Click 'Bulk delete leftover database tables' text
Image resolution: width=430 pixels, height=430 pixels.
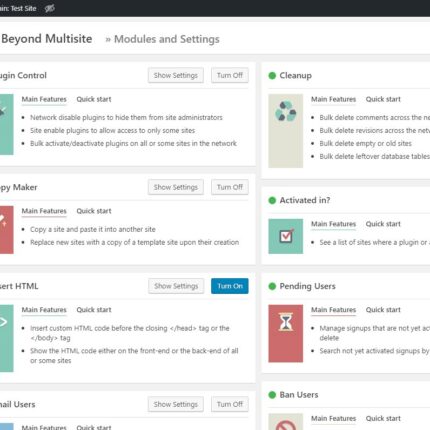click(x=375, y=157)
